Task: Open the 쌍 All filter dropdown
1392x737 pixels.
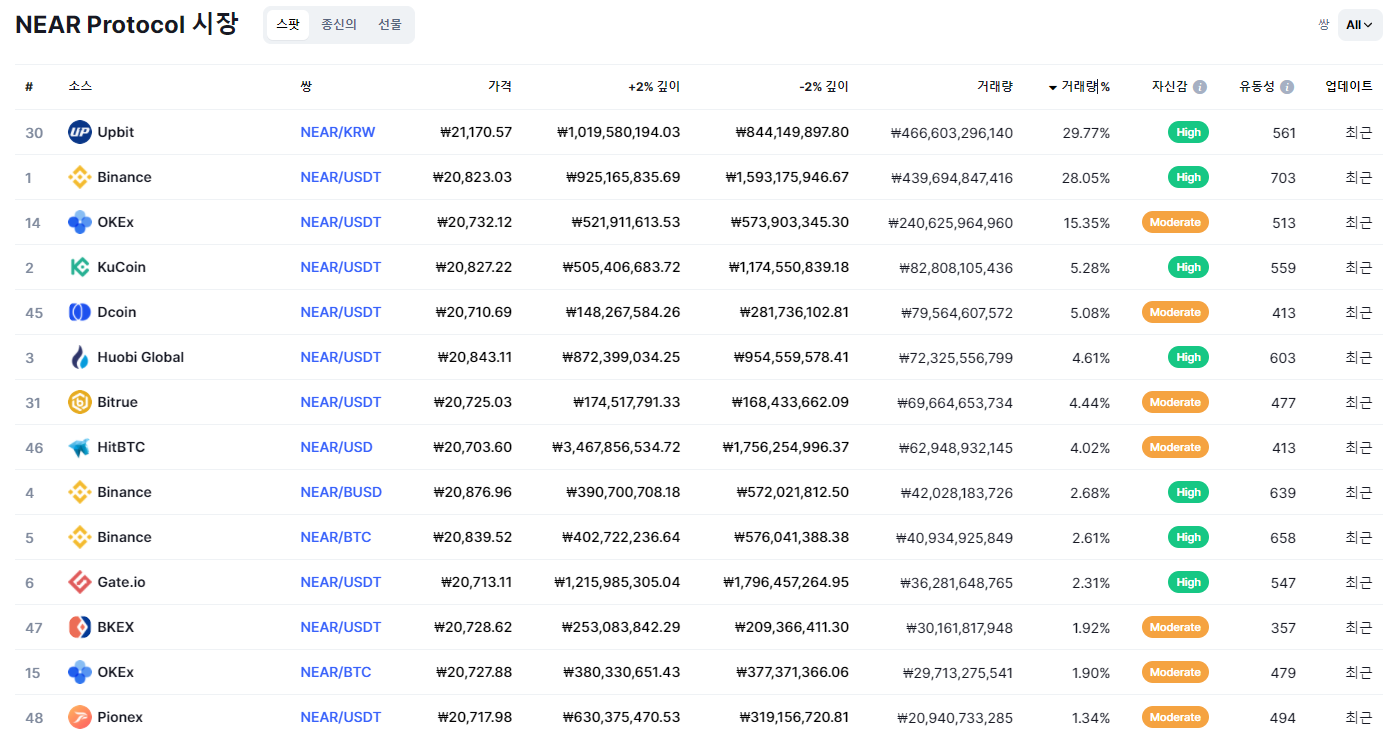Action: tap(1360, 25)
